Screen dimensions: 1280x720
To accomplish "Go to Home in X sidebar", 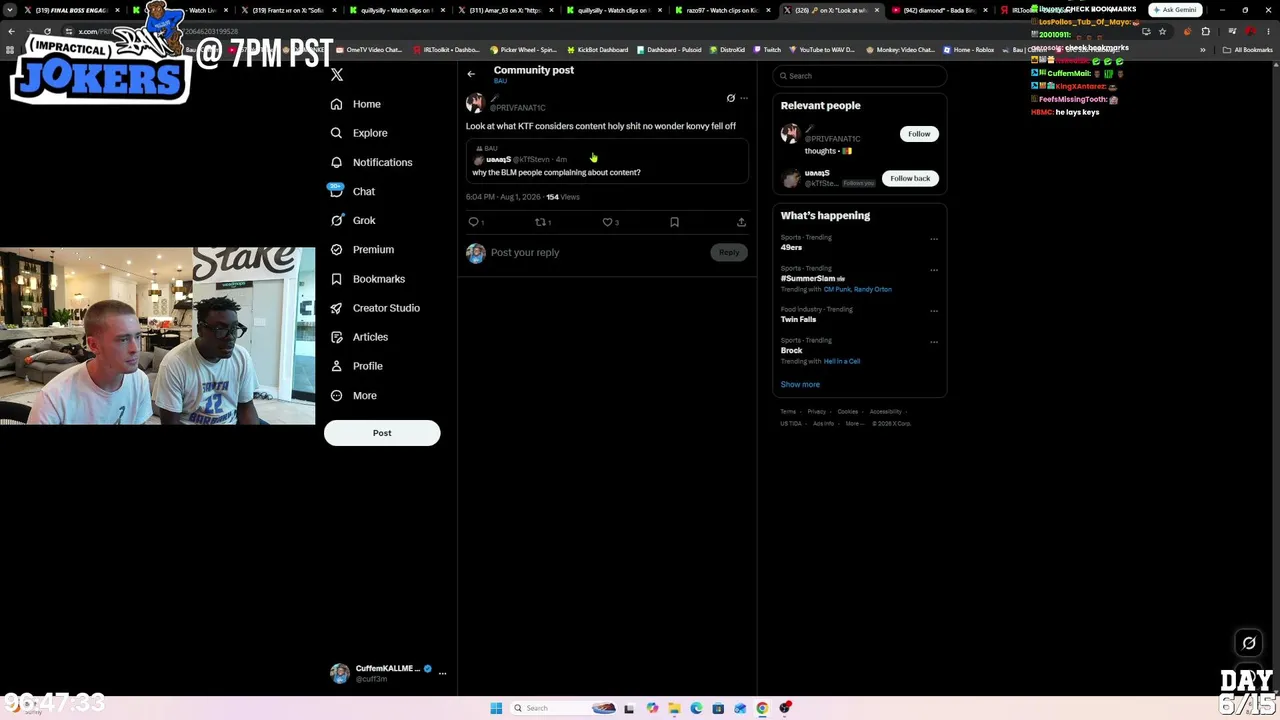I will 356,104.
